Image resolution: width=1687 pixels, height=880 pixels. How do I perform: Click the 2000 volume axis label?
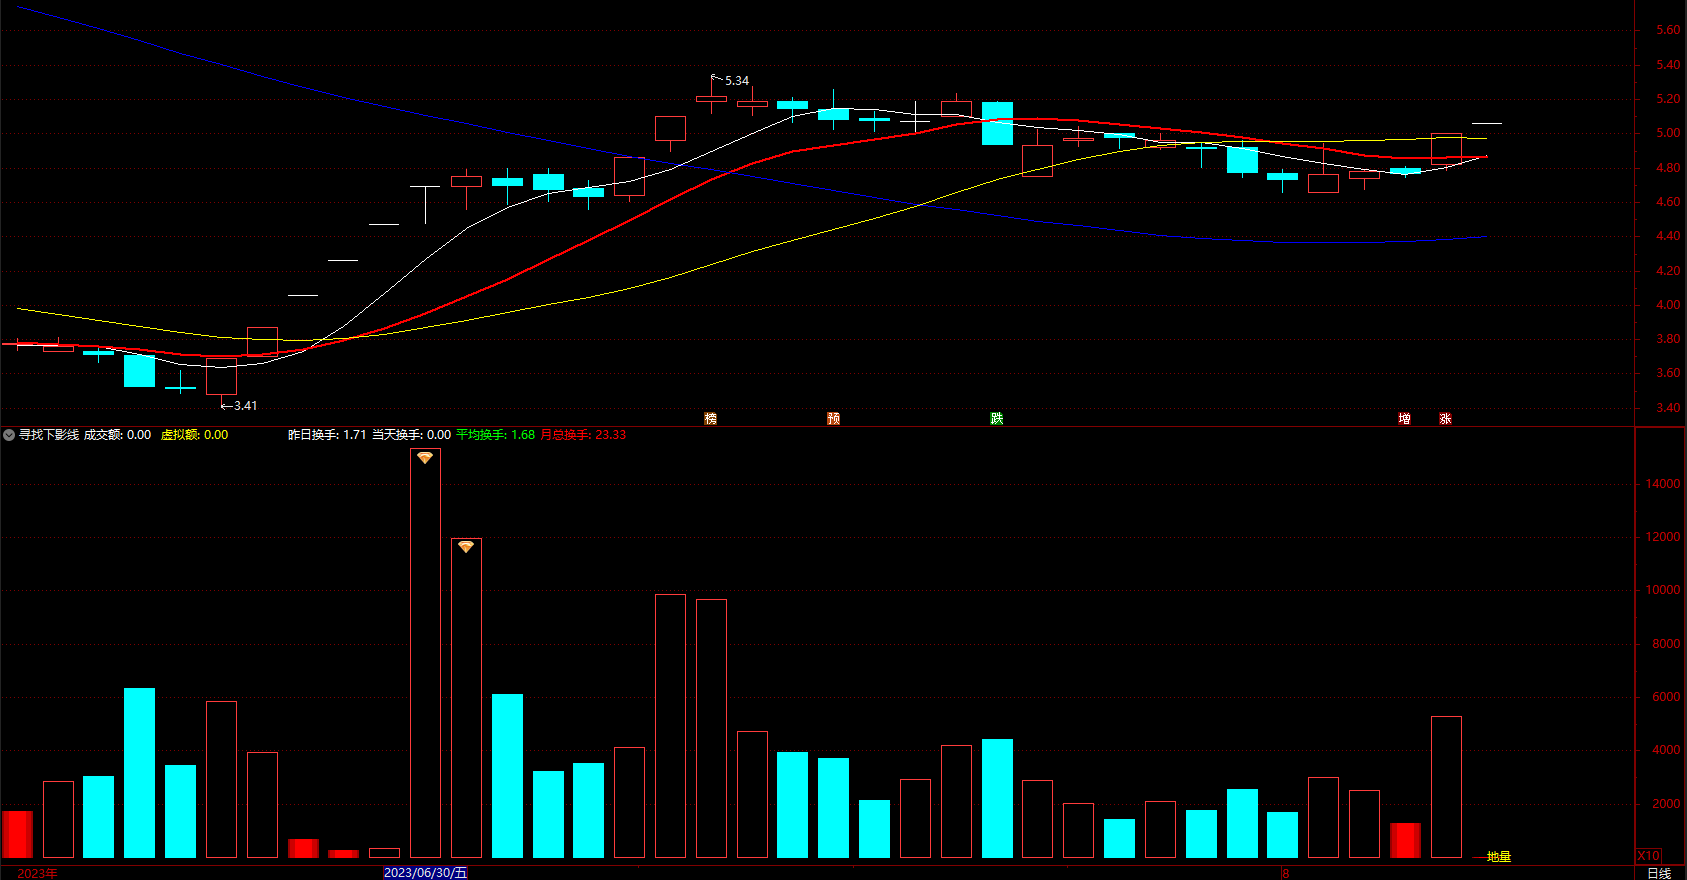(x=1667, y=804)
